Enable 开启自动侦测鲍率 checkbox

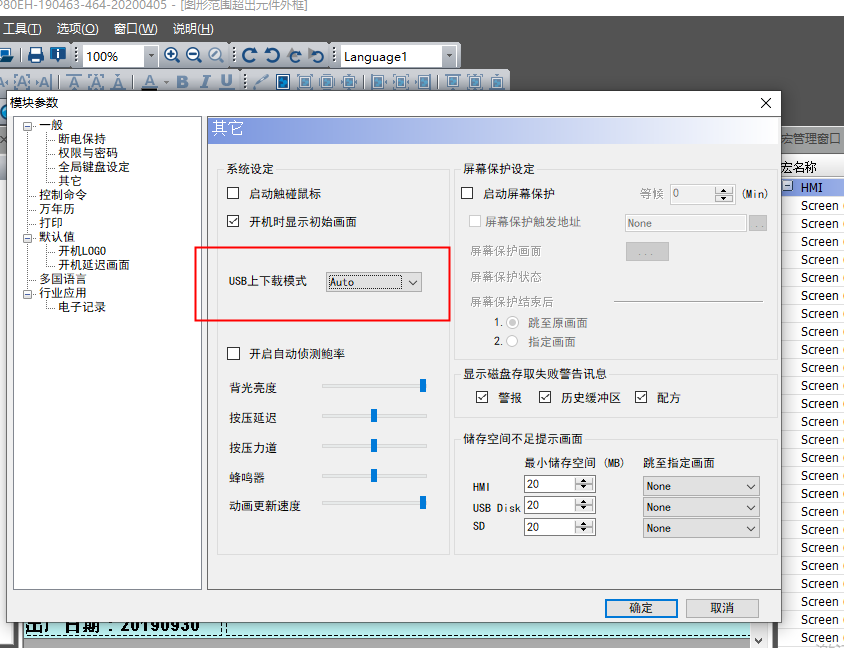pyautogui.click(x=234, y=354)
